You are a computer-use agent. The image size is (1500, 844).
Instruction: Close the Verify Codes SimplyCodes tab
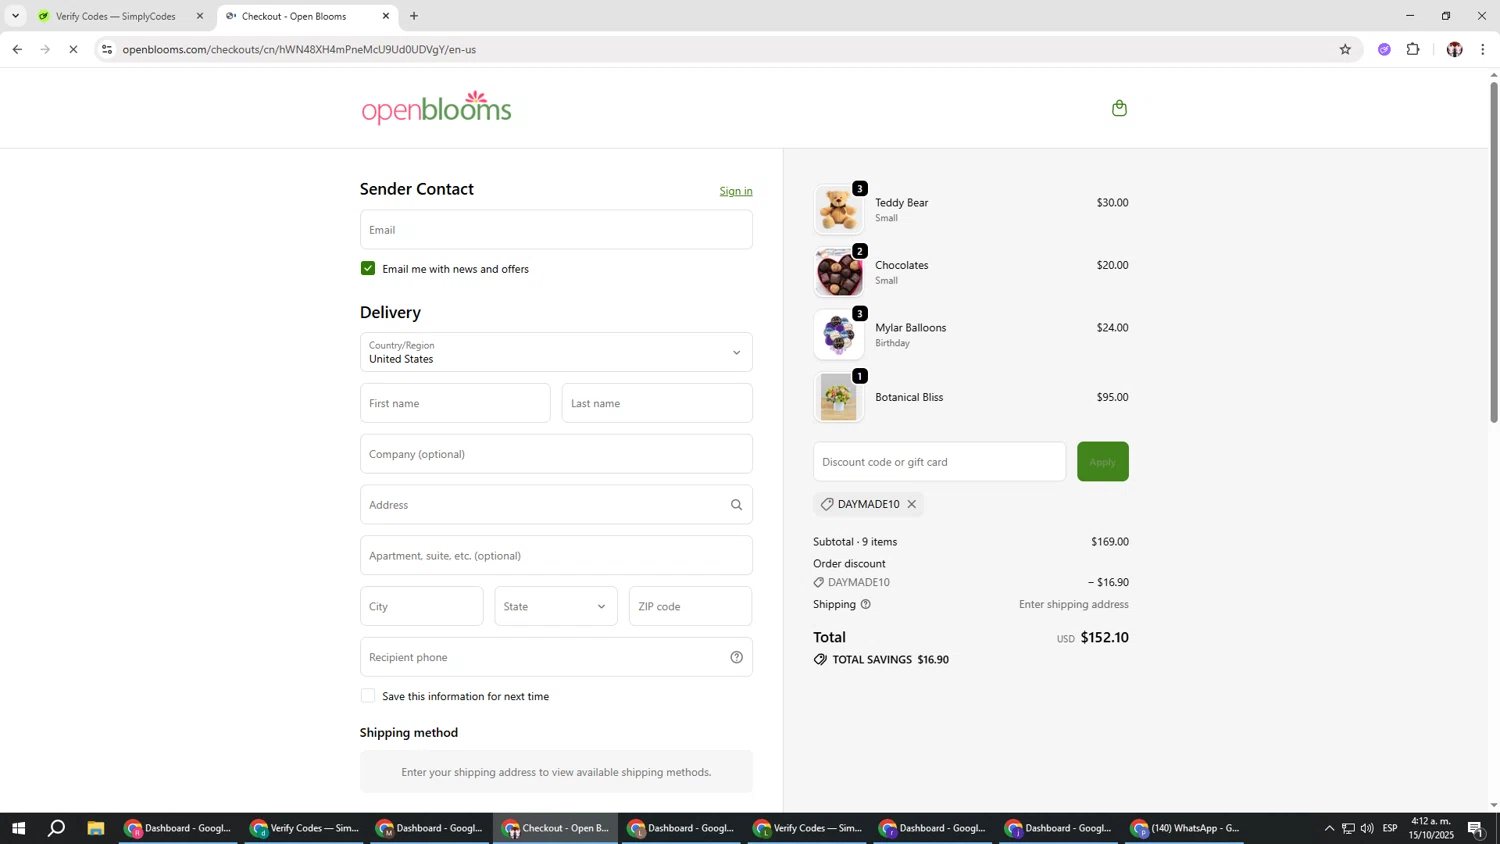click(x=200, y=16)
